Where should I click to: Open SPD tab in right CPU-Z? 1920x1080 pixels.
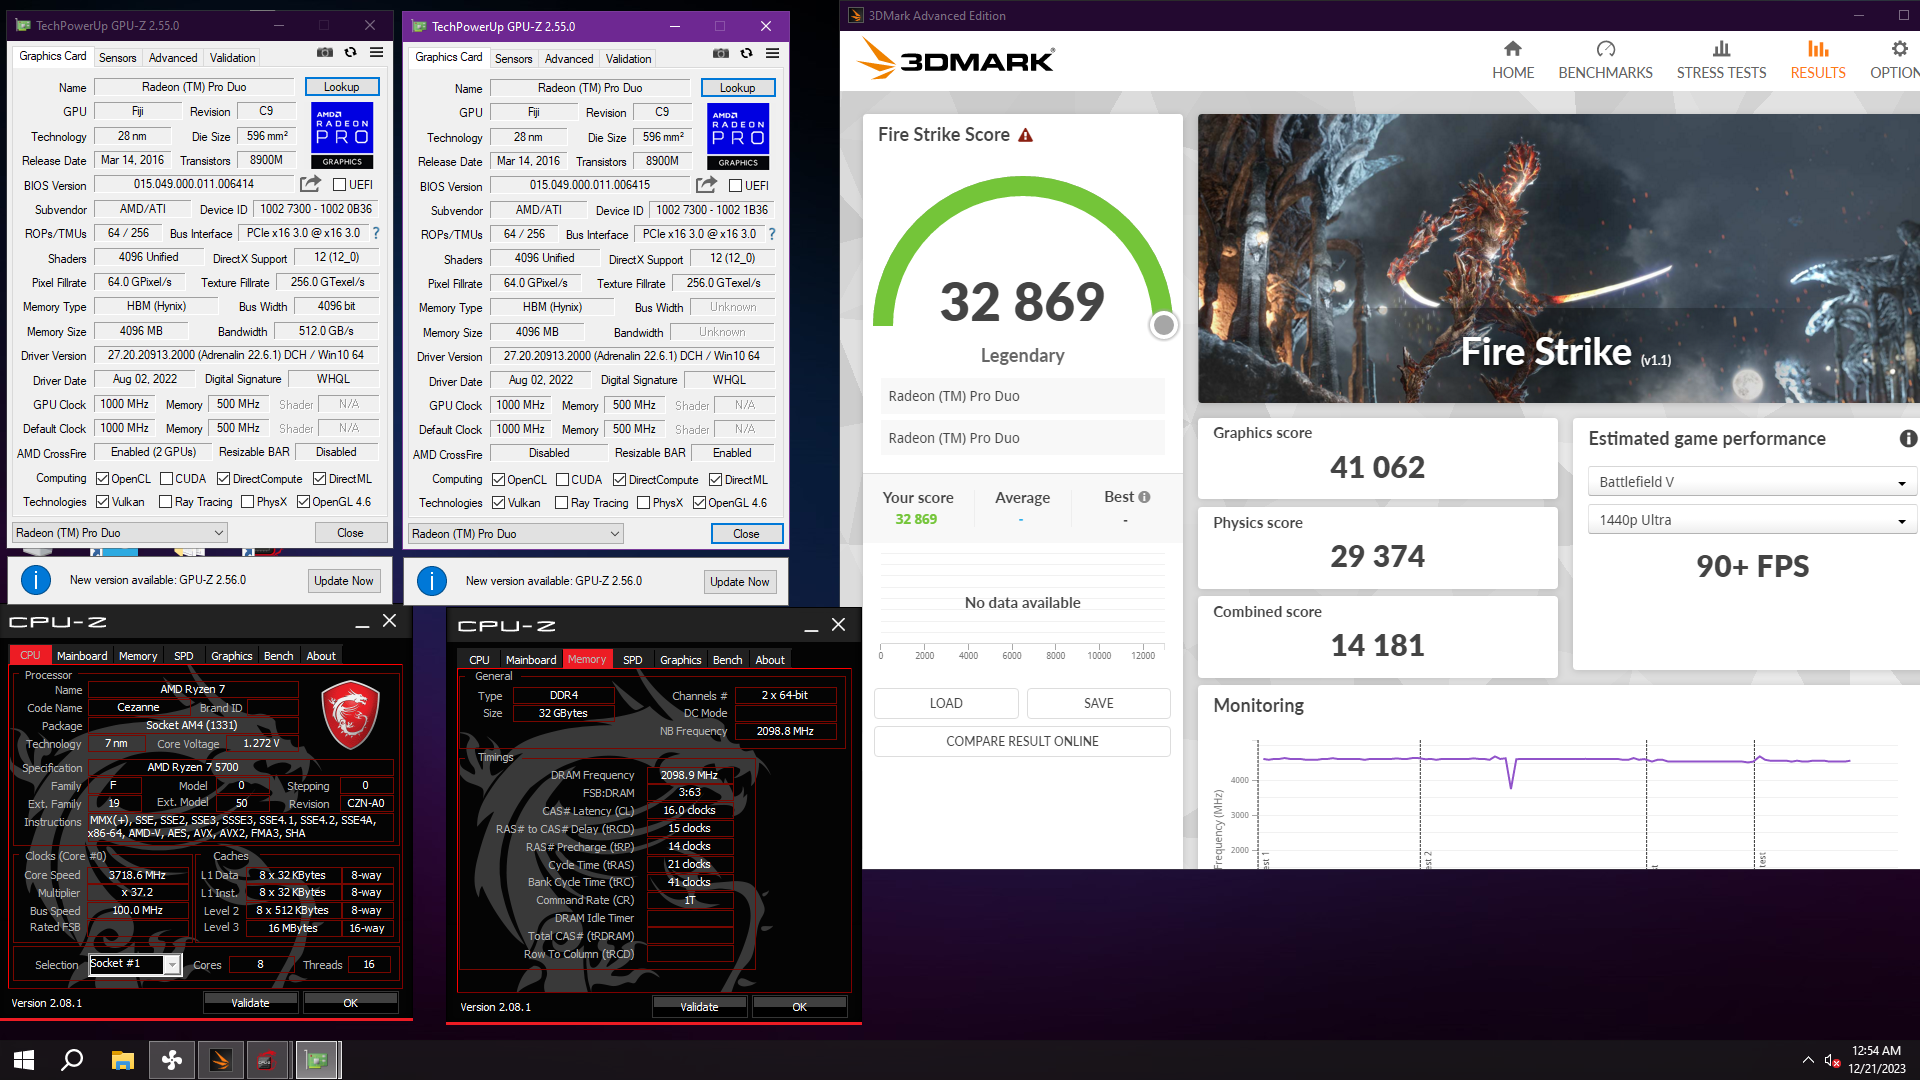632,660
